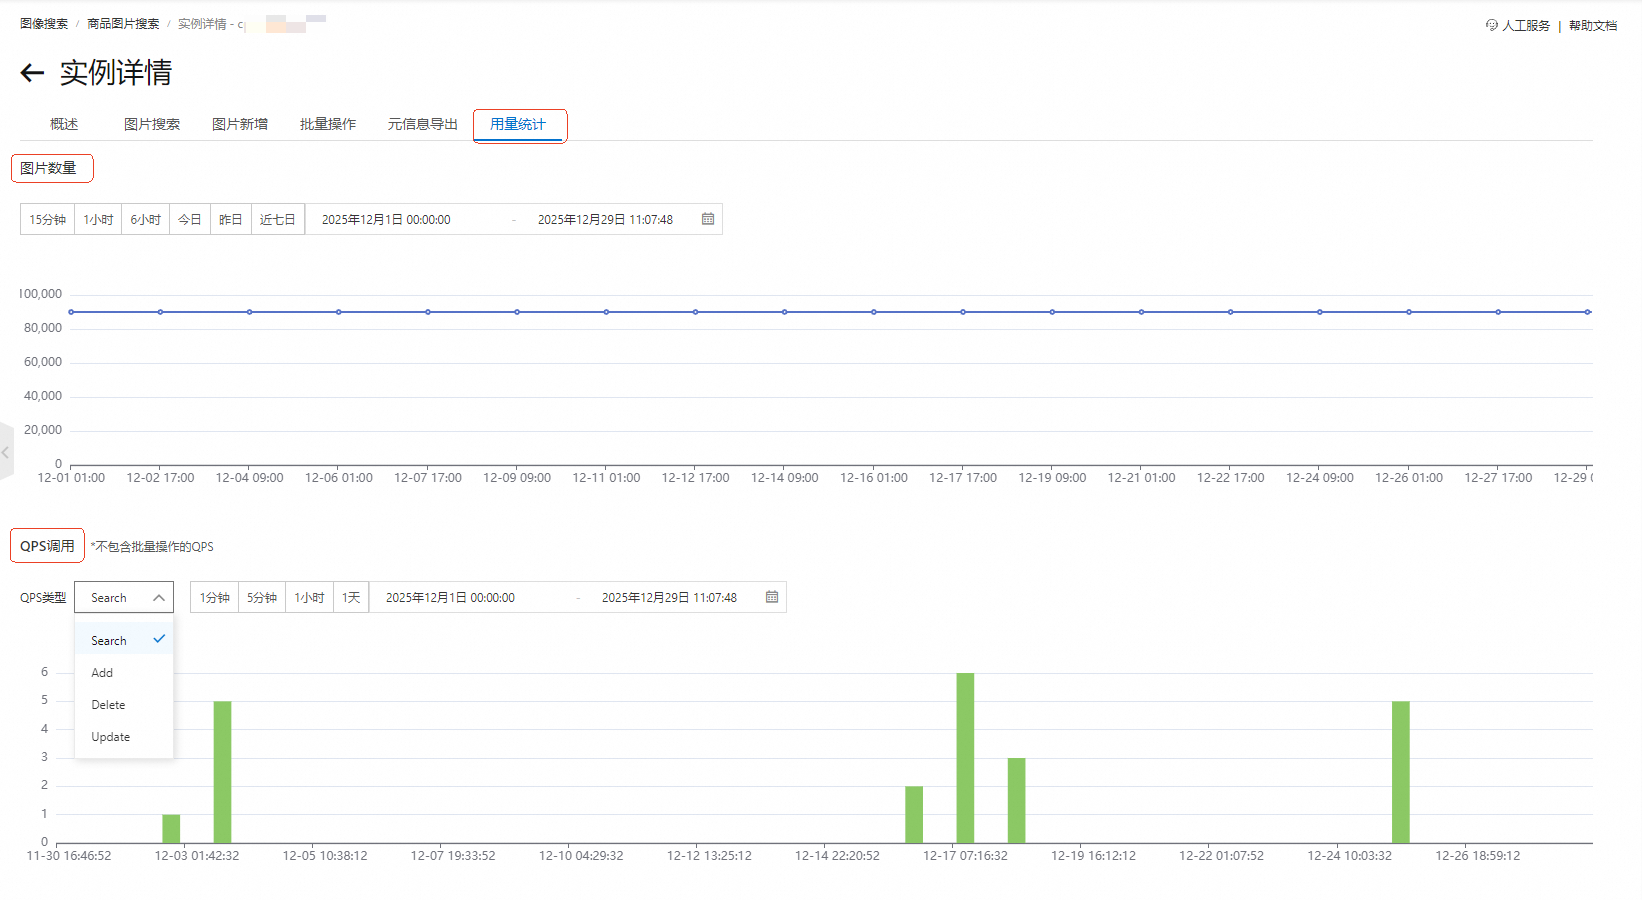Show 今日 image count data
This screenshot has width=1642, height=900.
coord(190,219)
